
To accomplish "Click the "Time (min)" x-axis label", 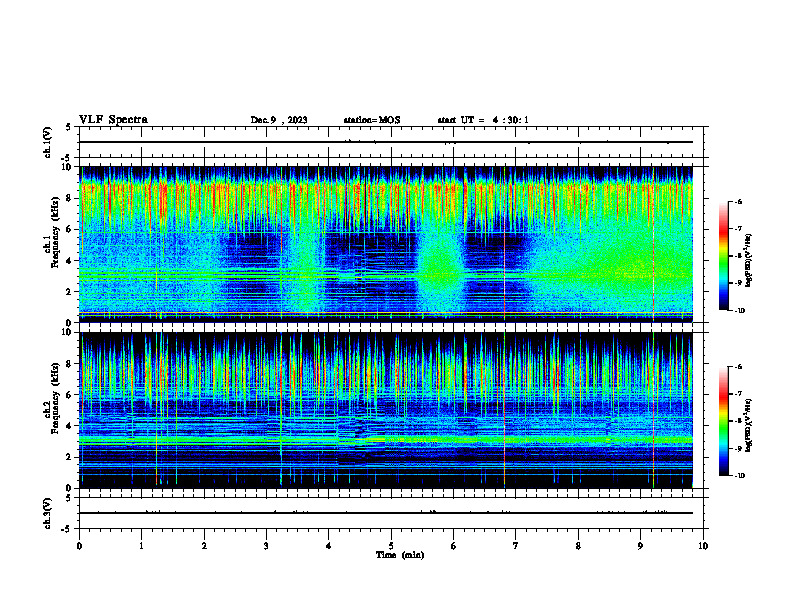I will 400,555.
